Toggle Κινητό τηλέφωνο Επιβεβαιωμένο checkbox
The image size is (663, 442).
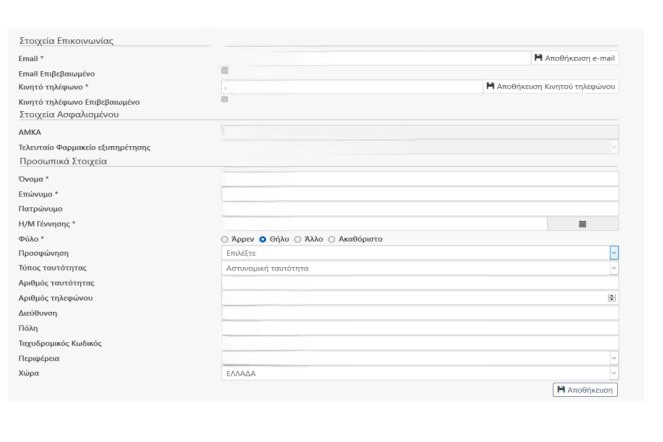pyautogui.click(x=225, y=99)
